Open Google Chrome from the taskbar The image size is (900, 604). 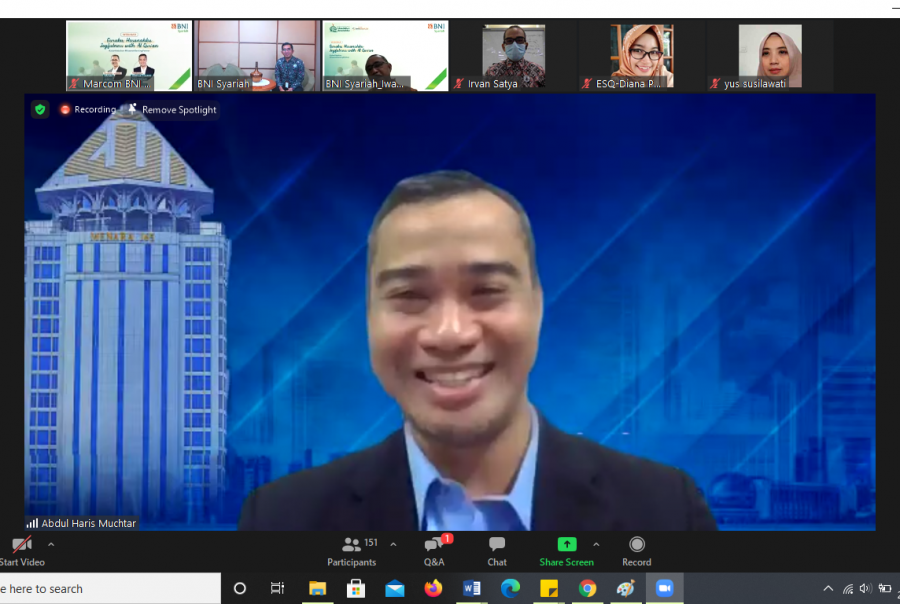tap(587, 589)
